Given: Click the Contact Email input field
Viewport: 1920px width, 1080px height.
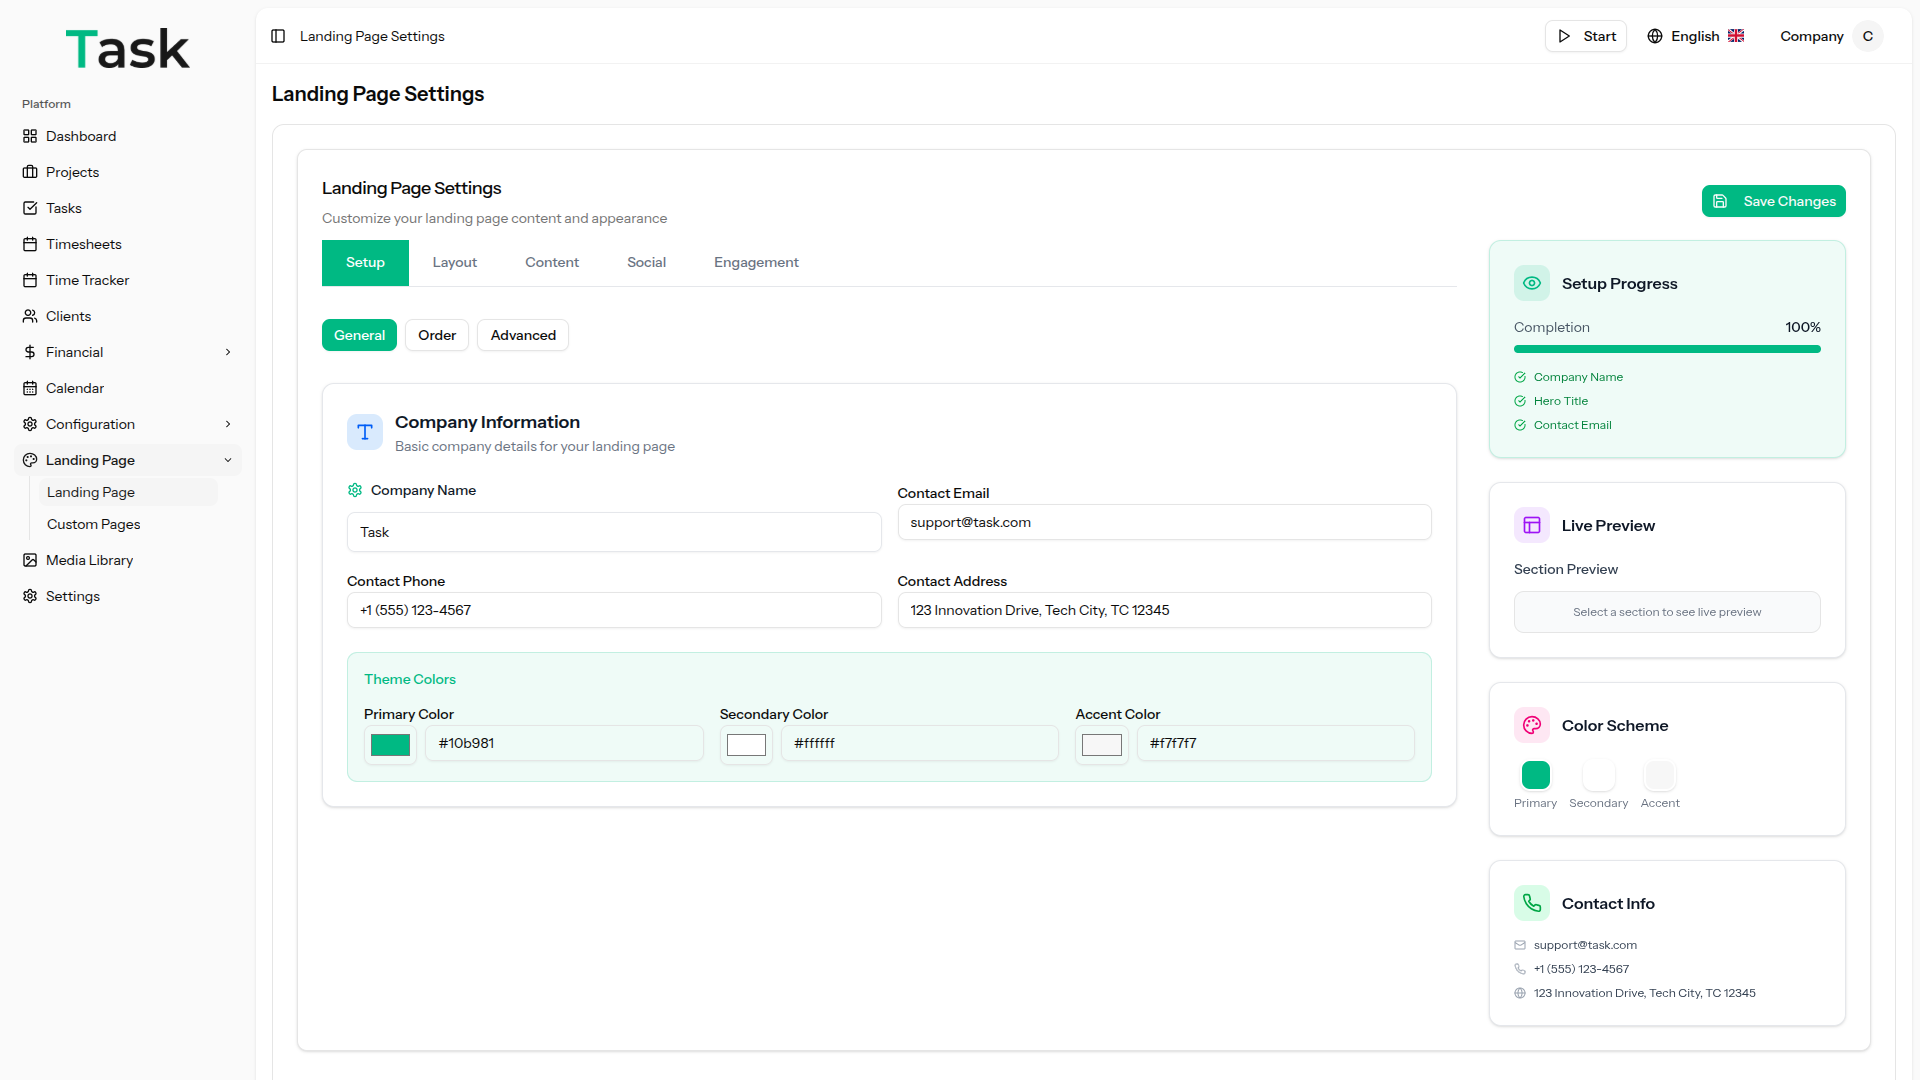Looking at the screenshot, I should pyautogui.click(x=1164, y=522).
